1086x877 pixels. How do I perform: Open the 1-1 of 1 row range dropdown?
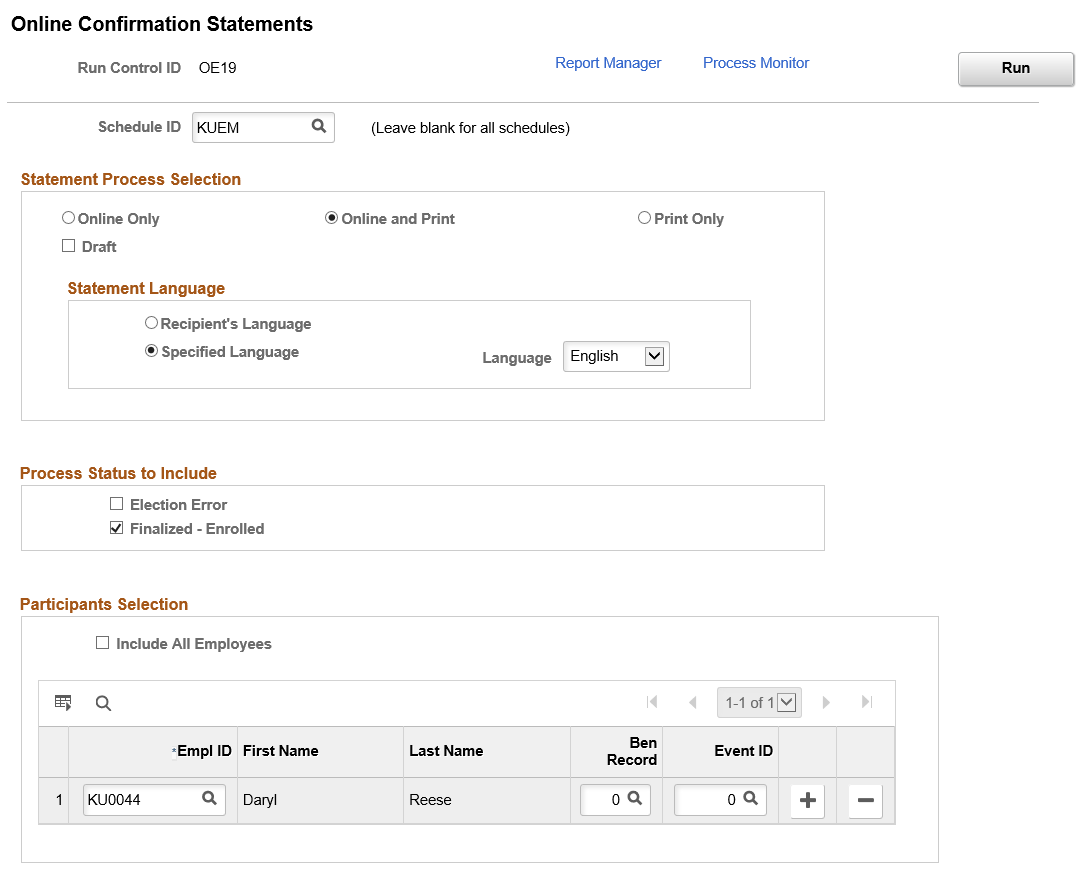[759, 702]
